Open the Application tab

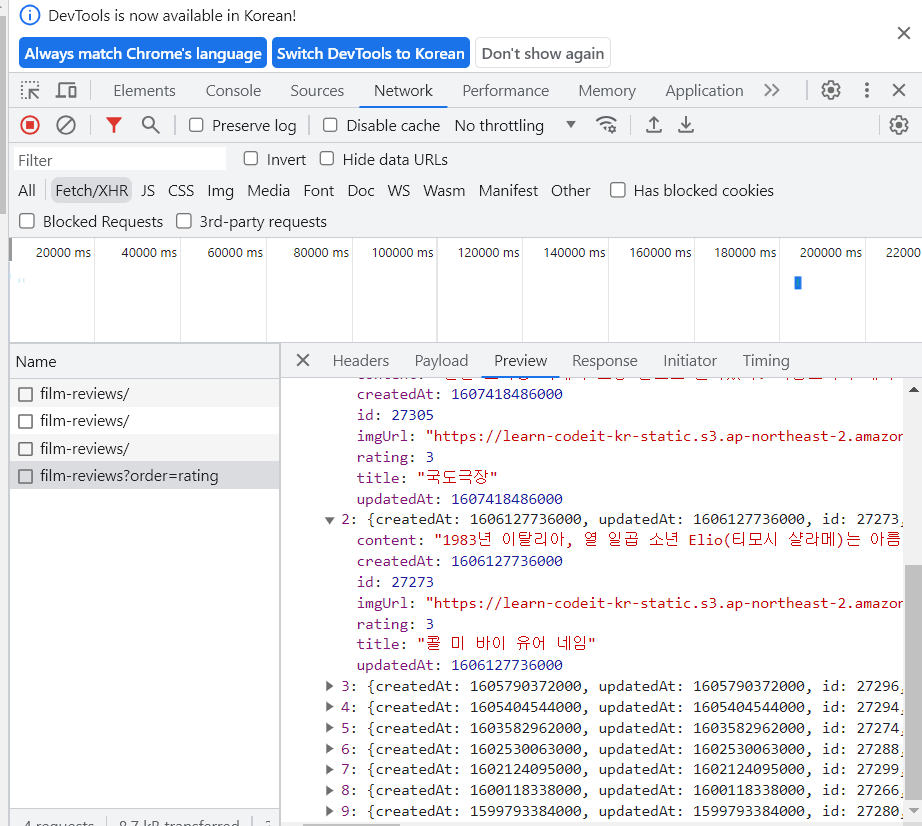pos(704,91)
